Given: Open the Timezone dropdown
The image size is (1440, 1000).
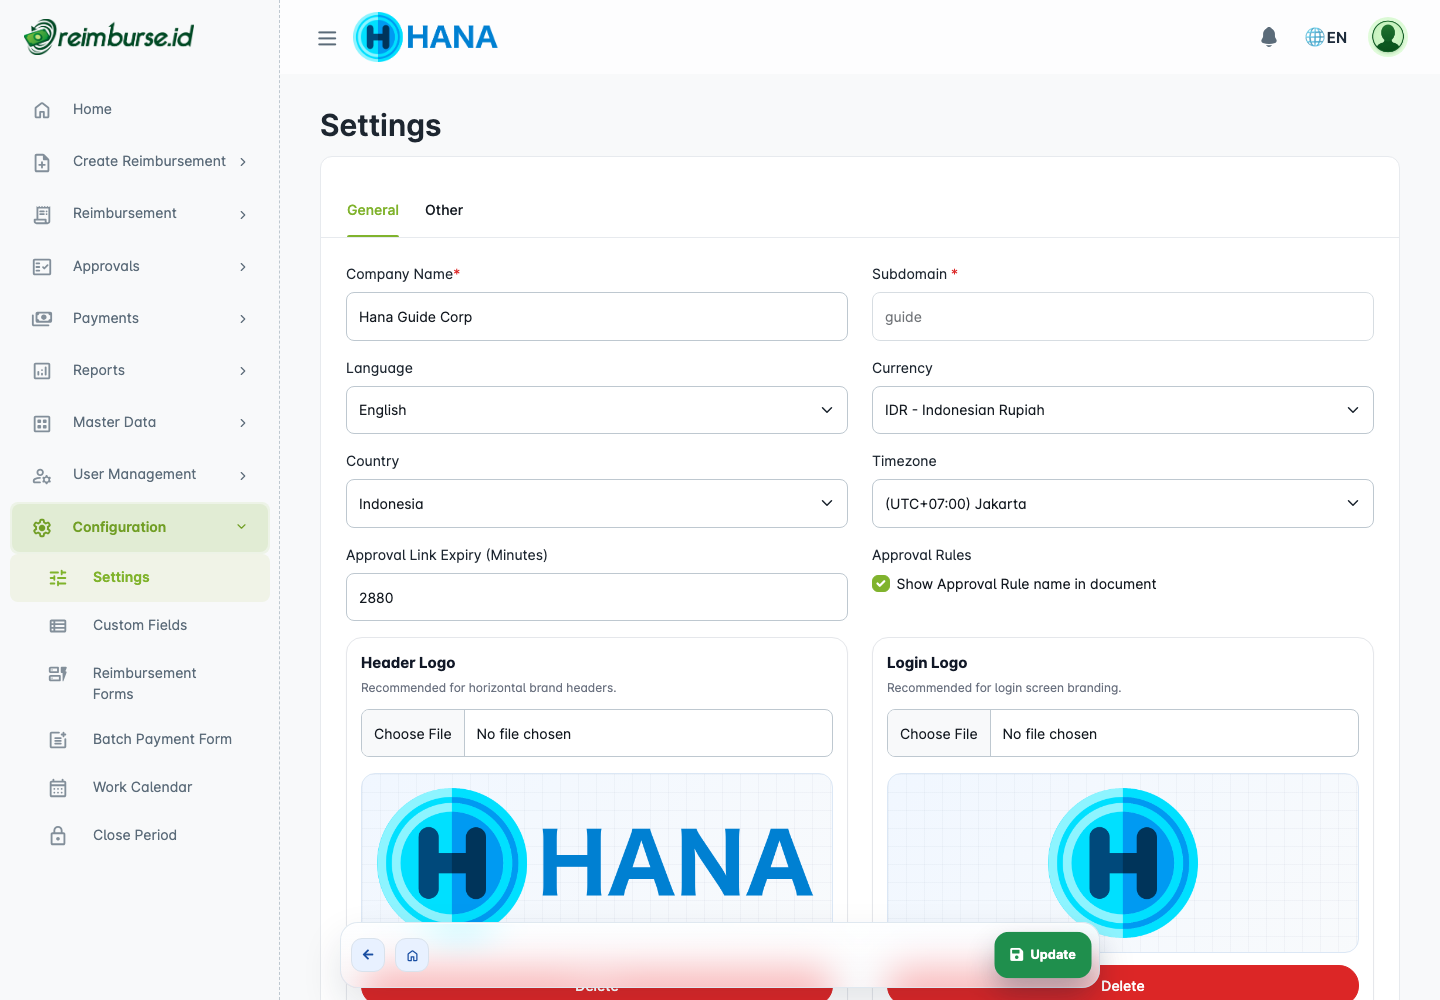Looking at the screenshot, I should (x=1122, y=504).
